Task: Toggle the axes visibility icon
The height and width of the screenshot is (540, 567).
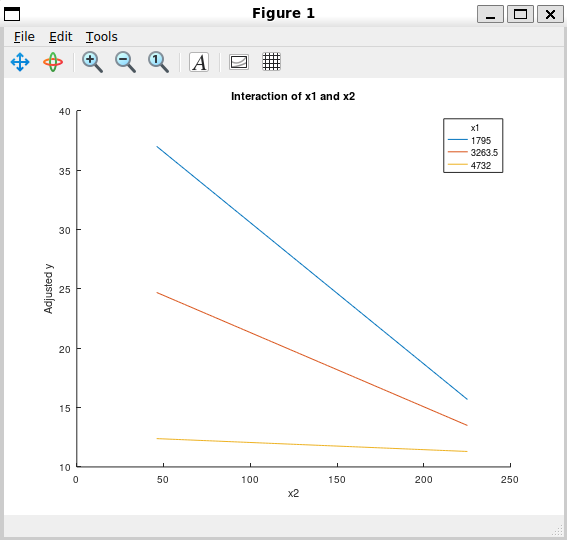Action: click(239, 62)
